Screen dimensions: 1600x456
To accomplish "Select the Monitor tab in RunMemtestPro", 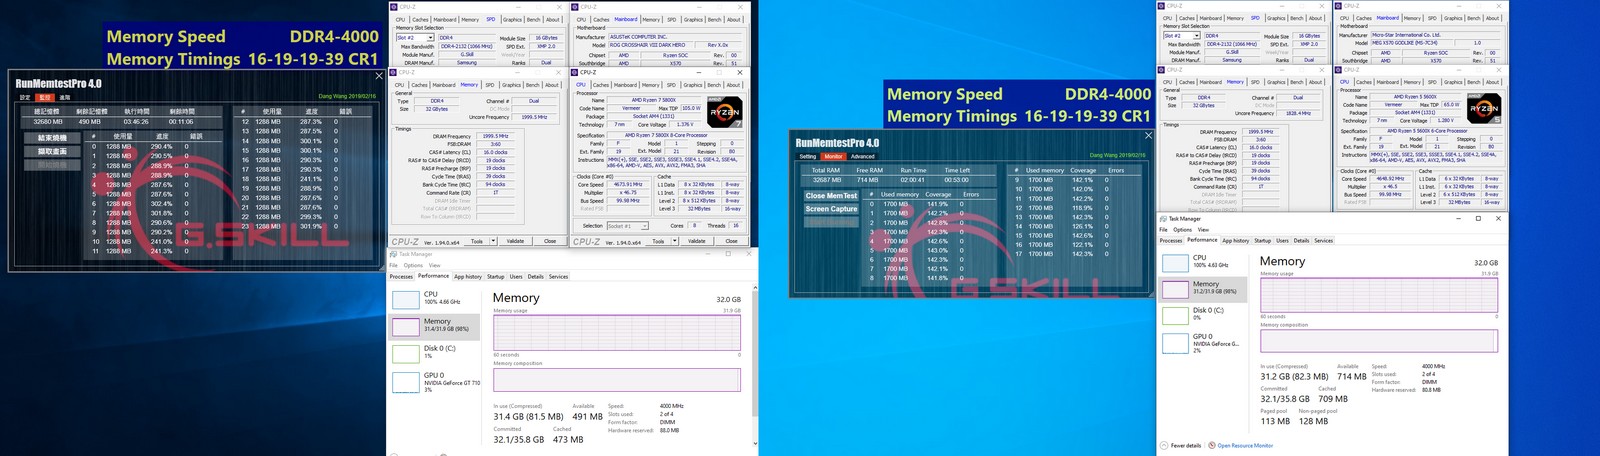I will [833, 156].
